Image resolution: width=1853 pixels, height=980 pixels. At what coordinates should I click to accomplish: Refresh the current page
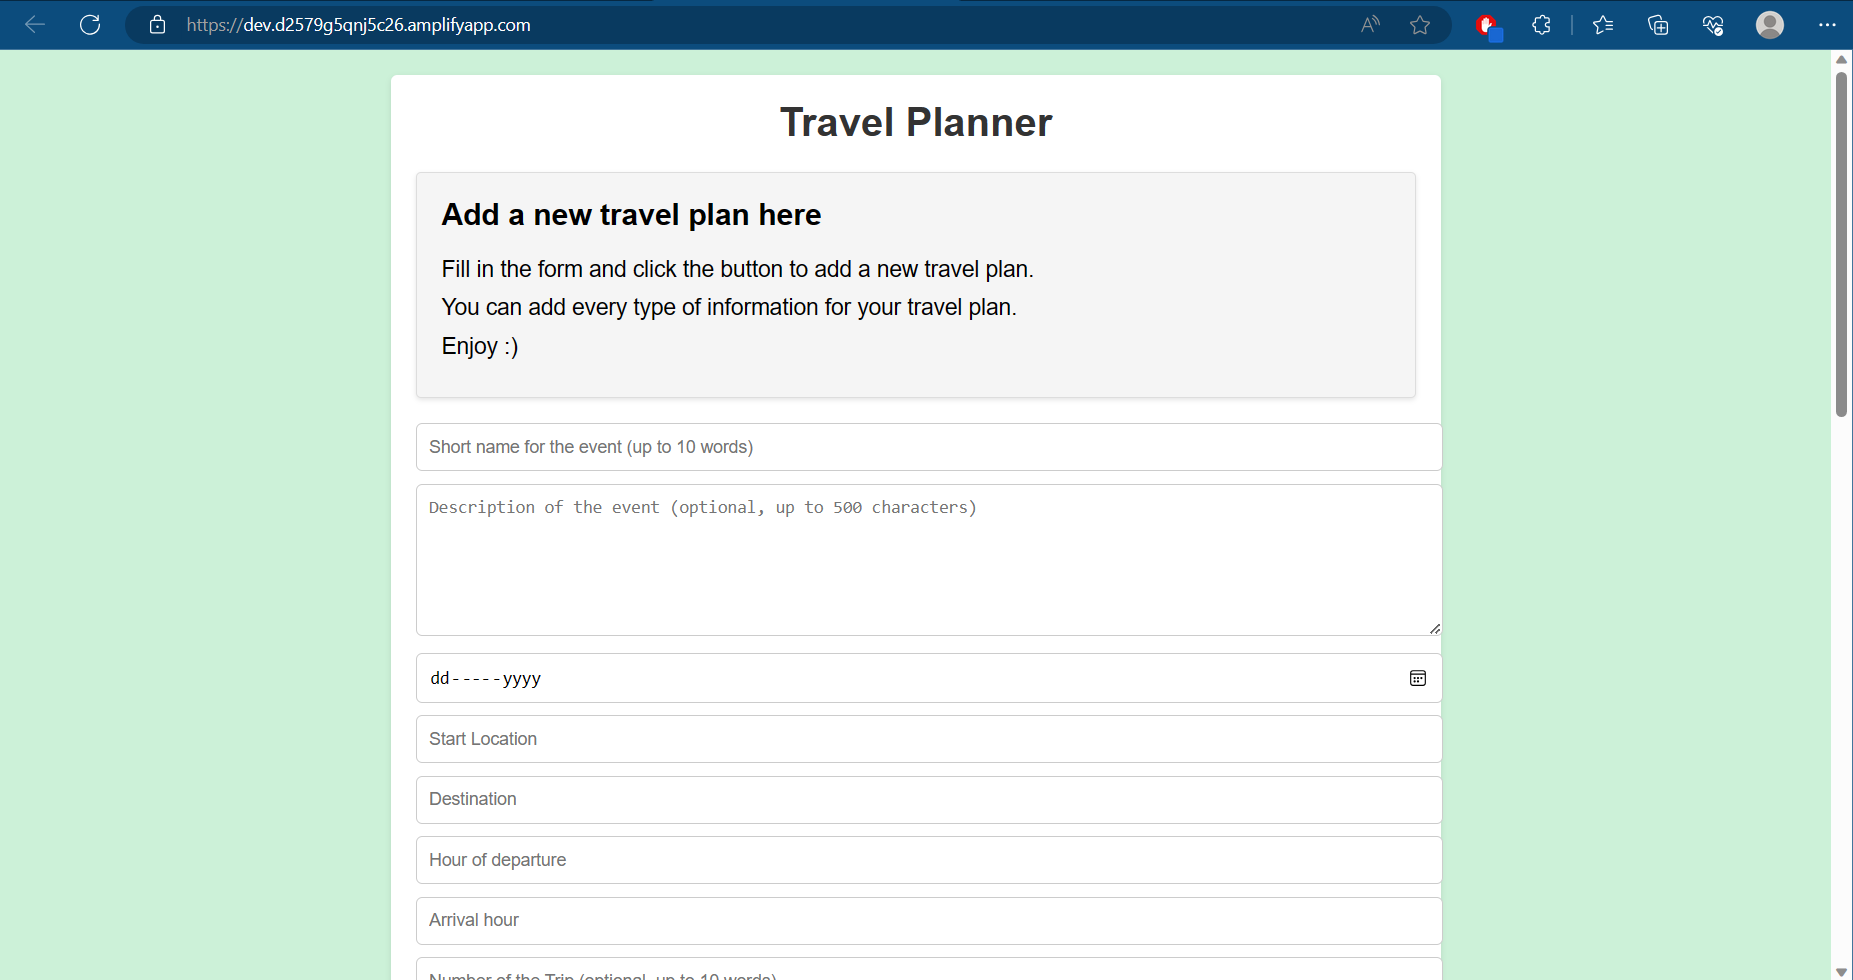click(90, 25)
